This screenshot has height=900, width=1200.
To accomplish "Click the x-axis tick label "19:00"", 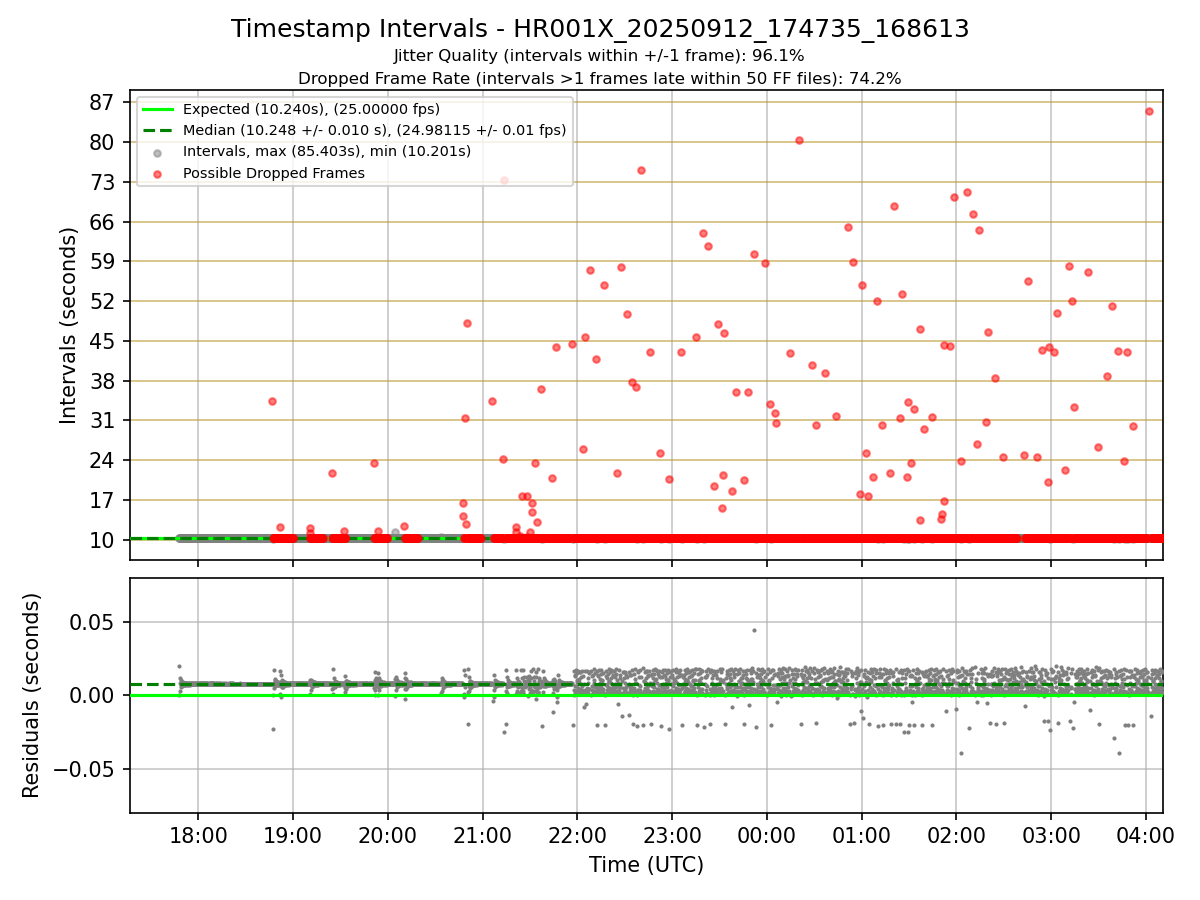I will point(293,834).
